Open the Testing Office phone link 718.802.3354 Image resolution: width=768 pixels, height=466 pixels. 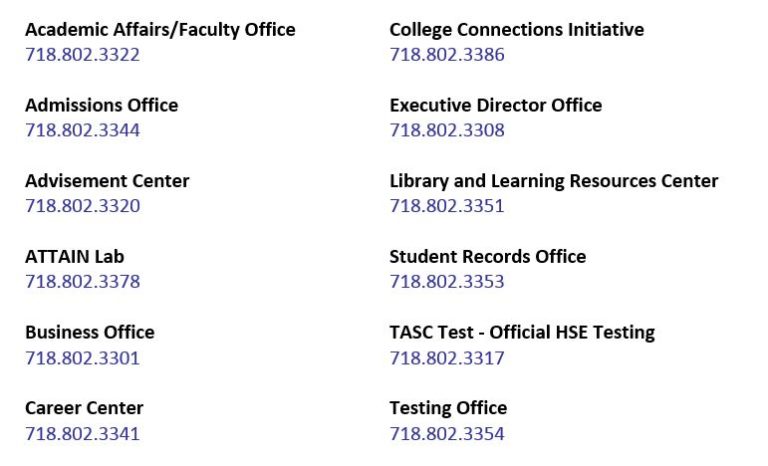[447, 434]
